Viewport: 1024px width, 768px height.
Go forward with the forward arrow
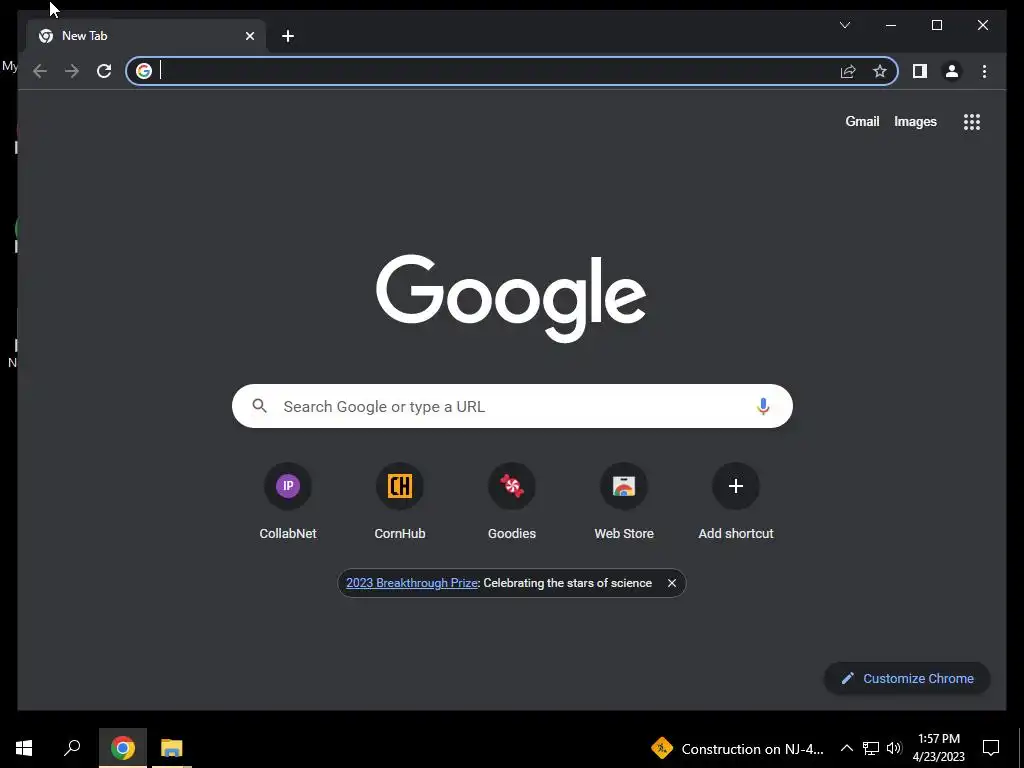[x=72, y=71]
